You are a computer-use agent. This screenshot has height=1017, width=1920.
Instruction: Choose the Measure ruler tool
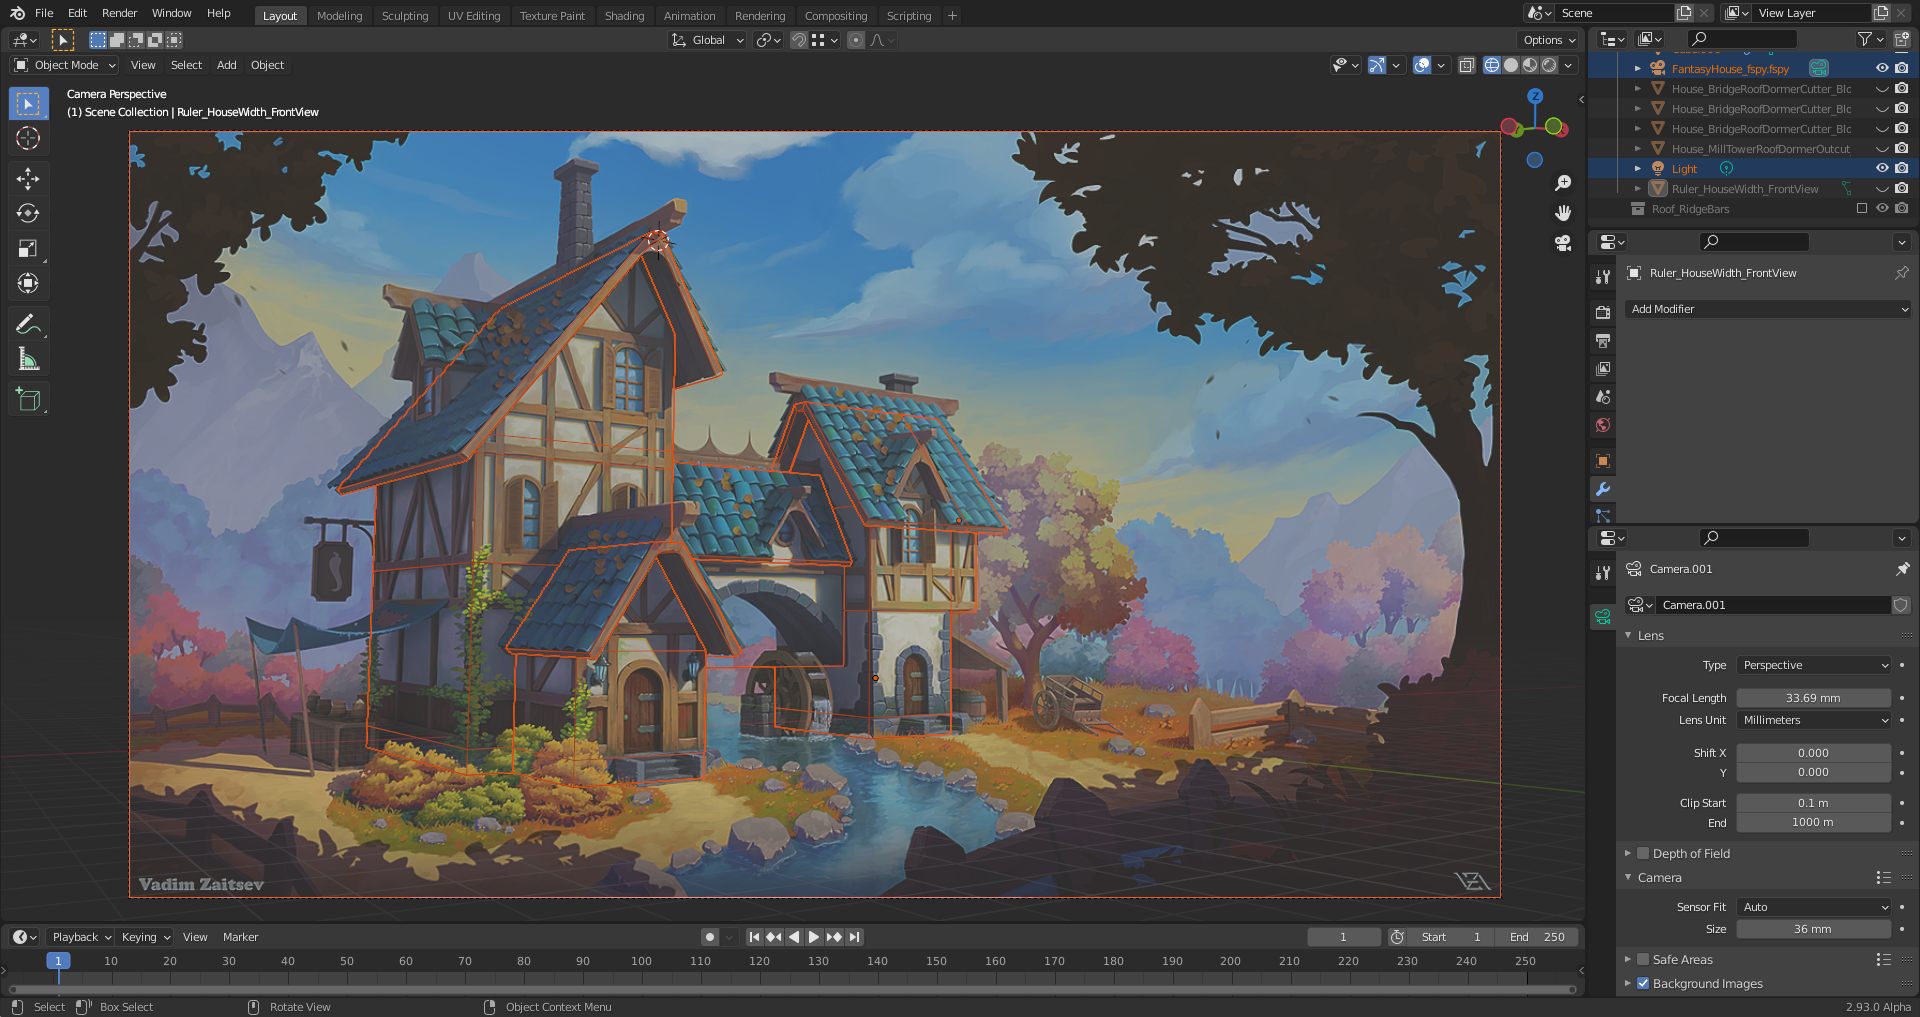[x=28, y=359]
